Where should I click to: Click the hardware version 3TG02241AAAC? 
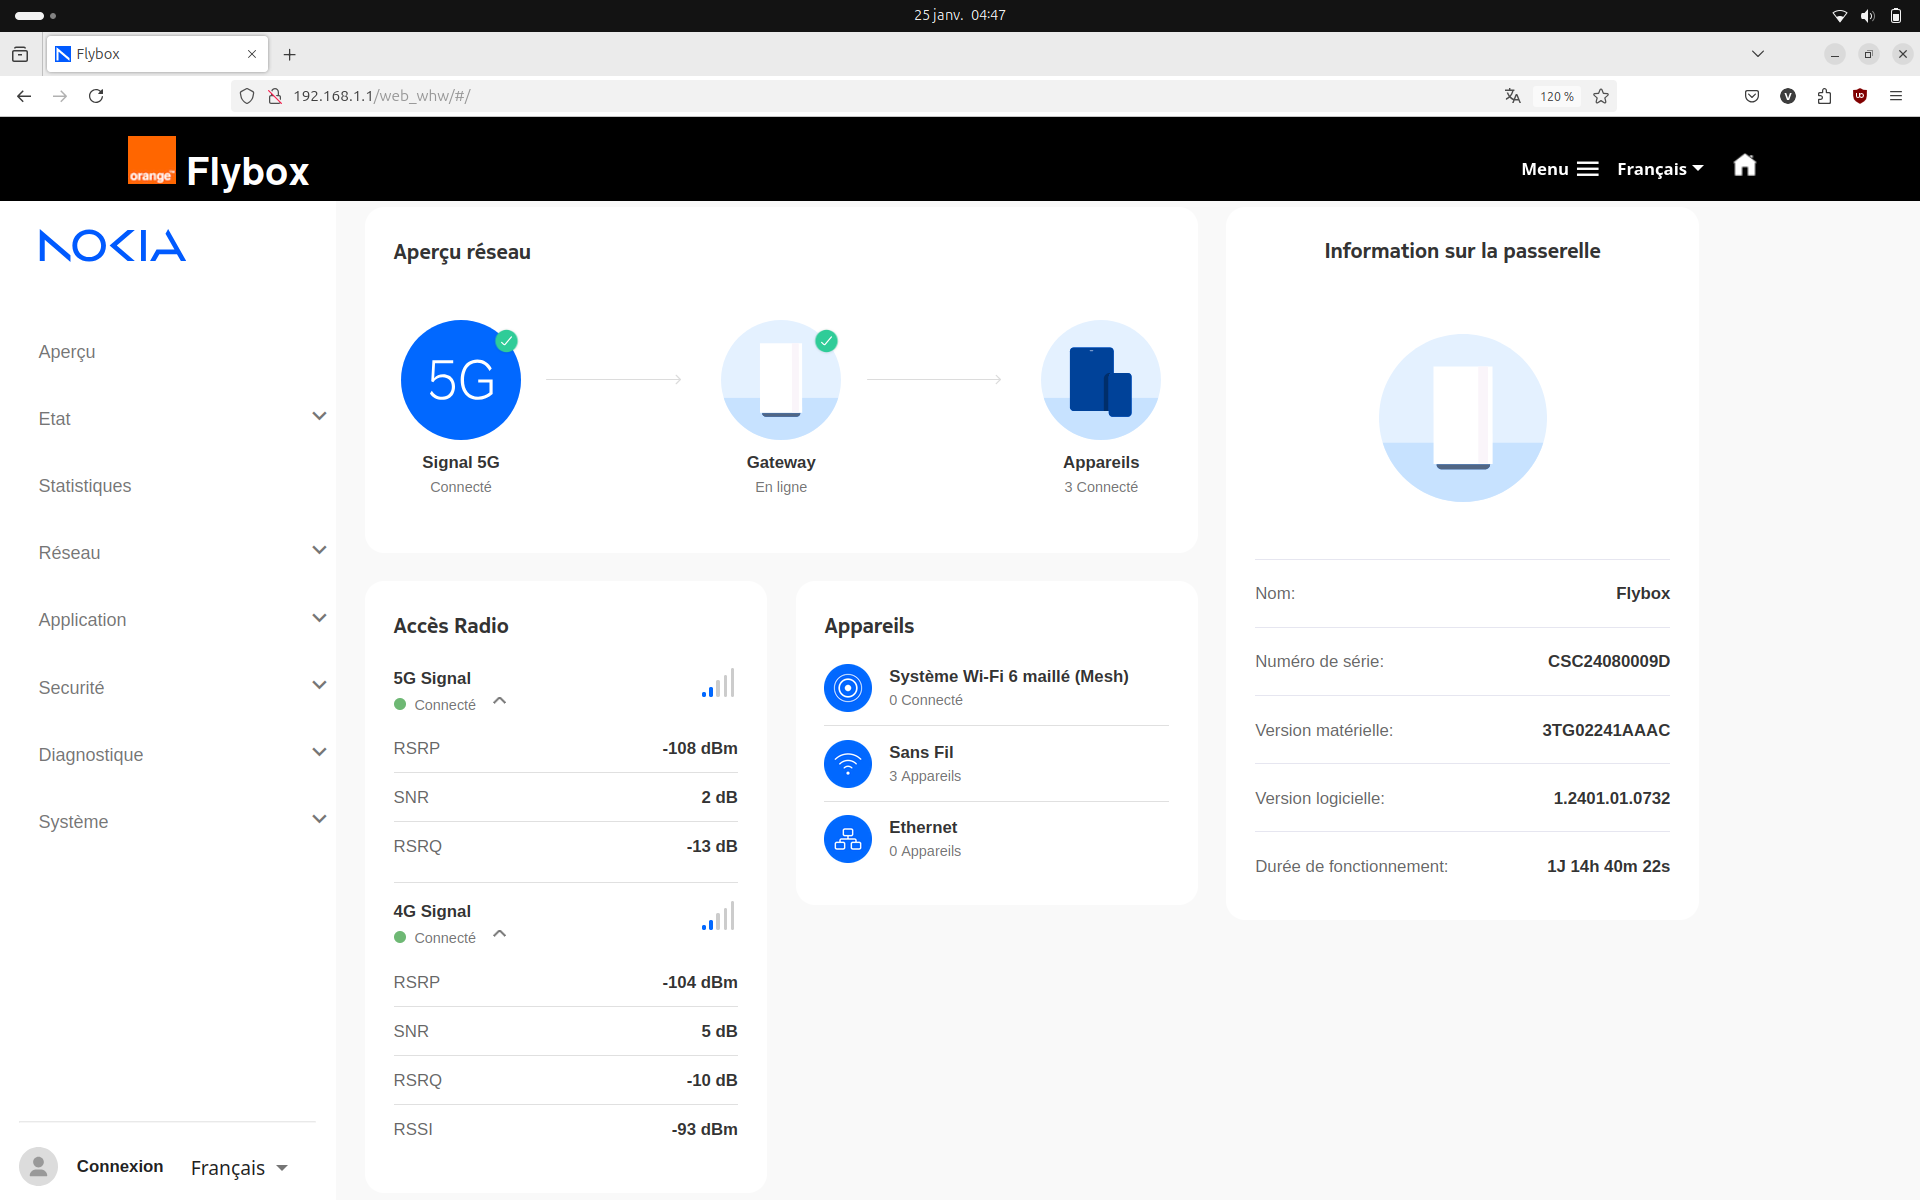(x=1606, y=730)
